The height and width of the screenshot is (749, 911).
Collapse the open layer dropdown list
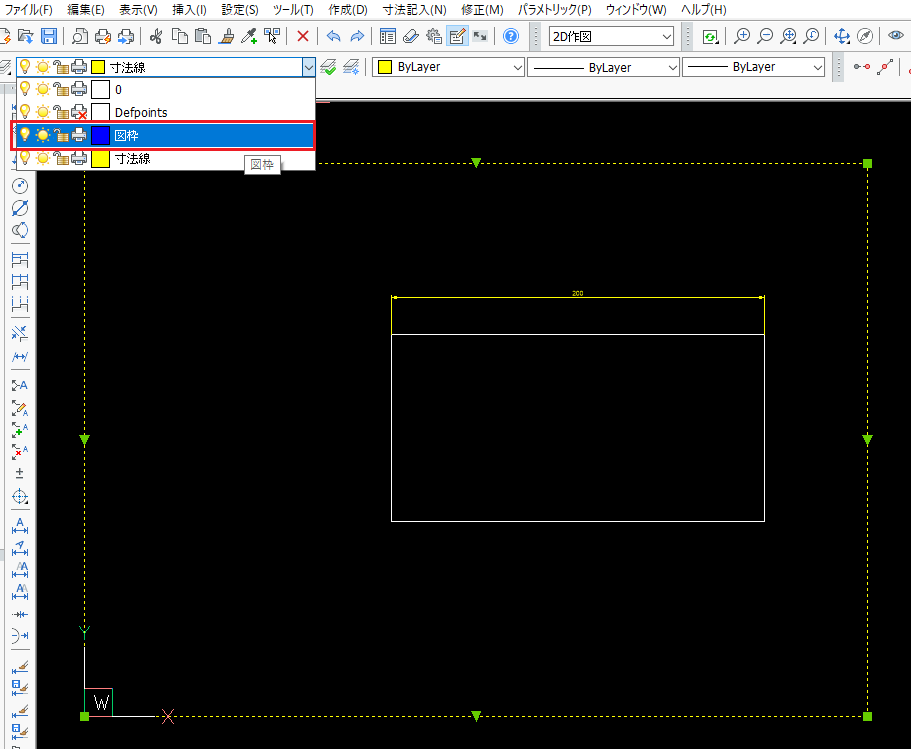(x=309, y=65)
